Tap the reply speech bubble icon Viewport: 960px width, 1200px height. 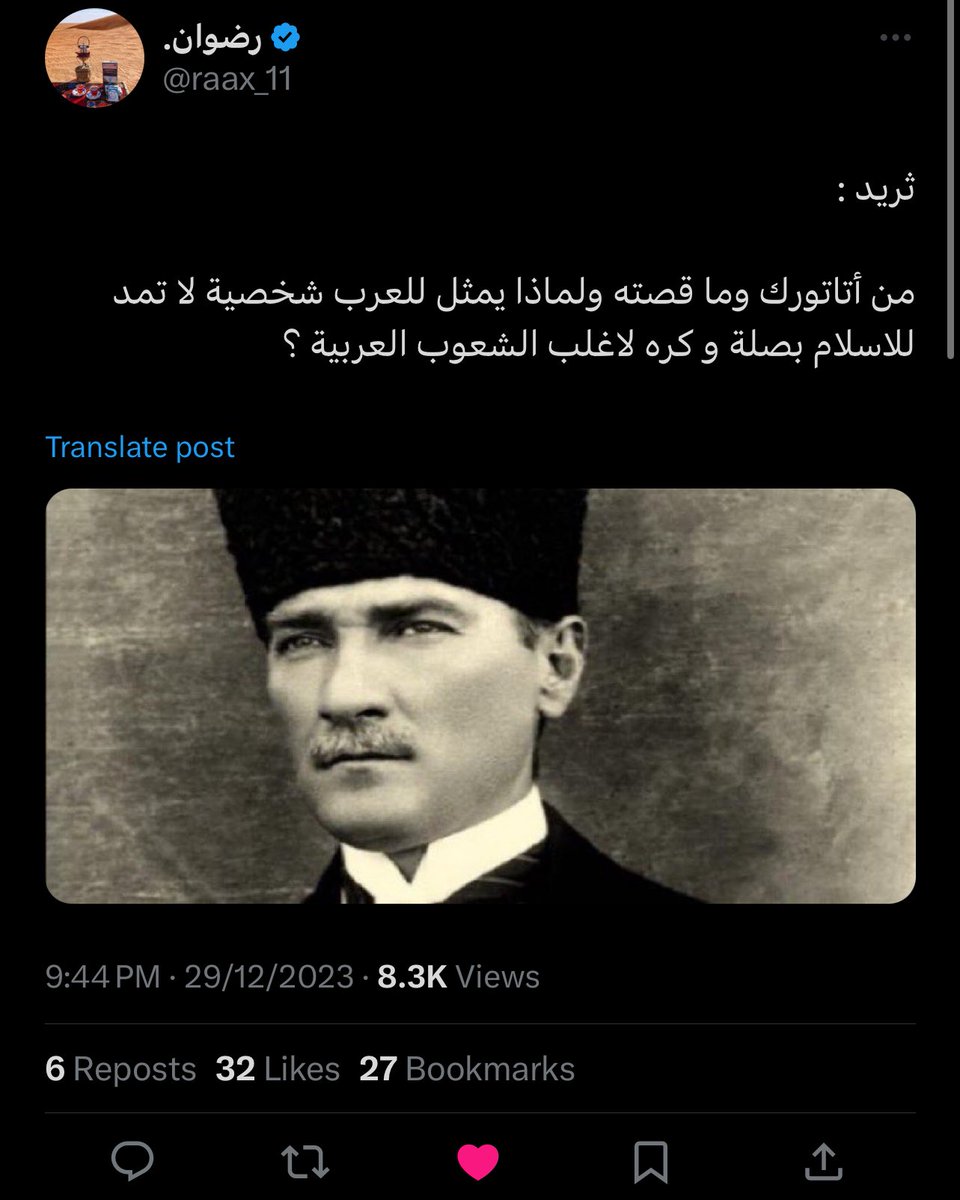point(132,1160)
